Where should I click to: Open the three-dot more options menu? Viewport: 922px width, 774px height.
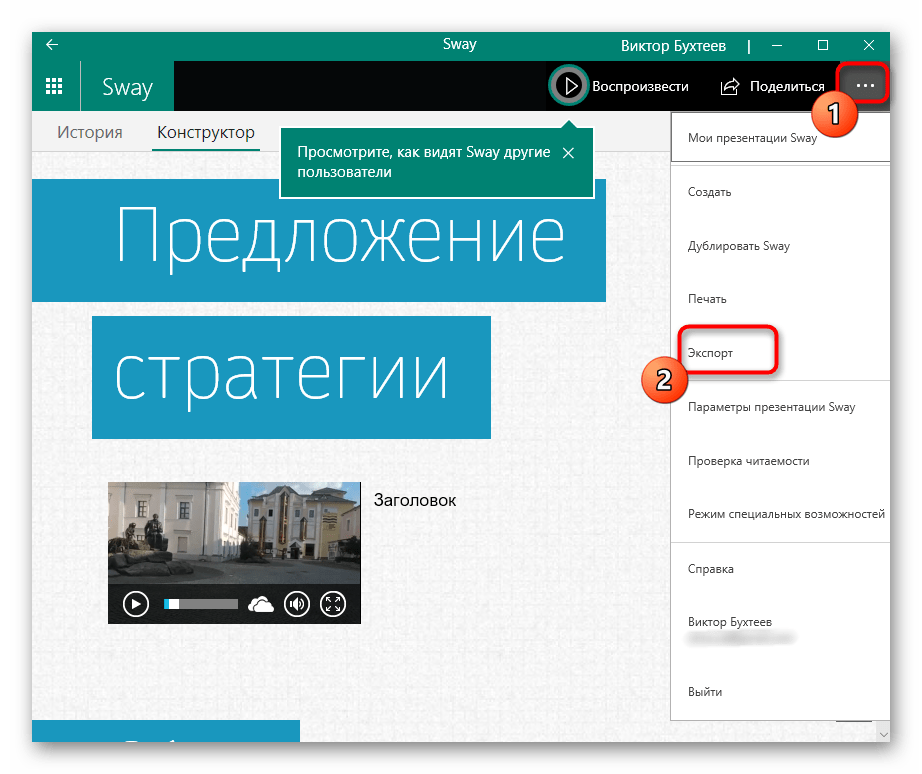click(865, 86)
